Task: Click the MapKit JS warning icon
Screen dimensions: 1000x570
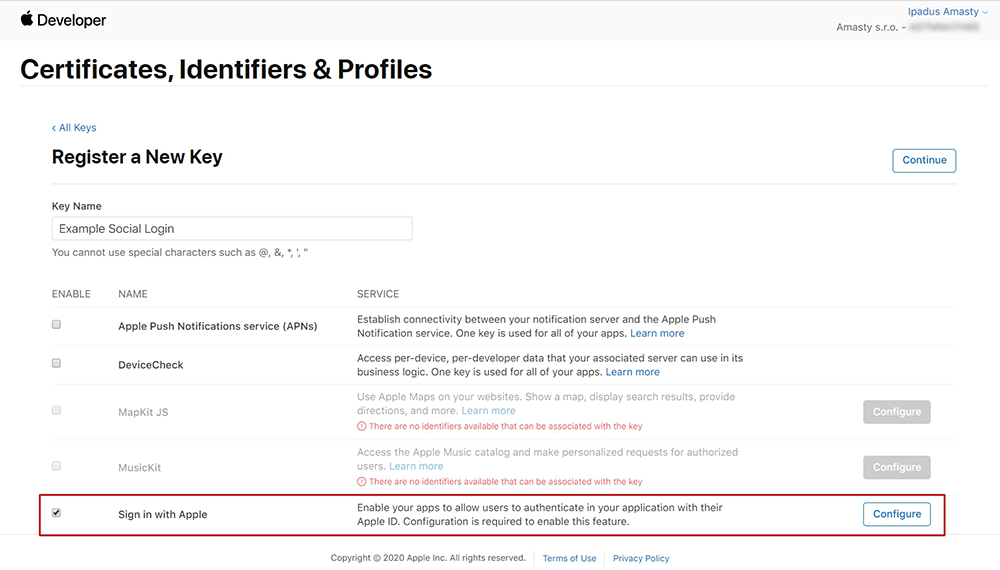Action: pos(362,427)
